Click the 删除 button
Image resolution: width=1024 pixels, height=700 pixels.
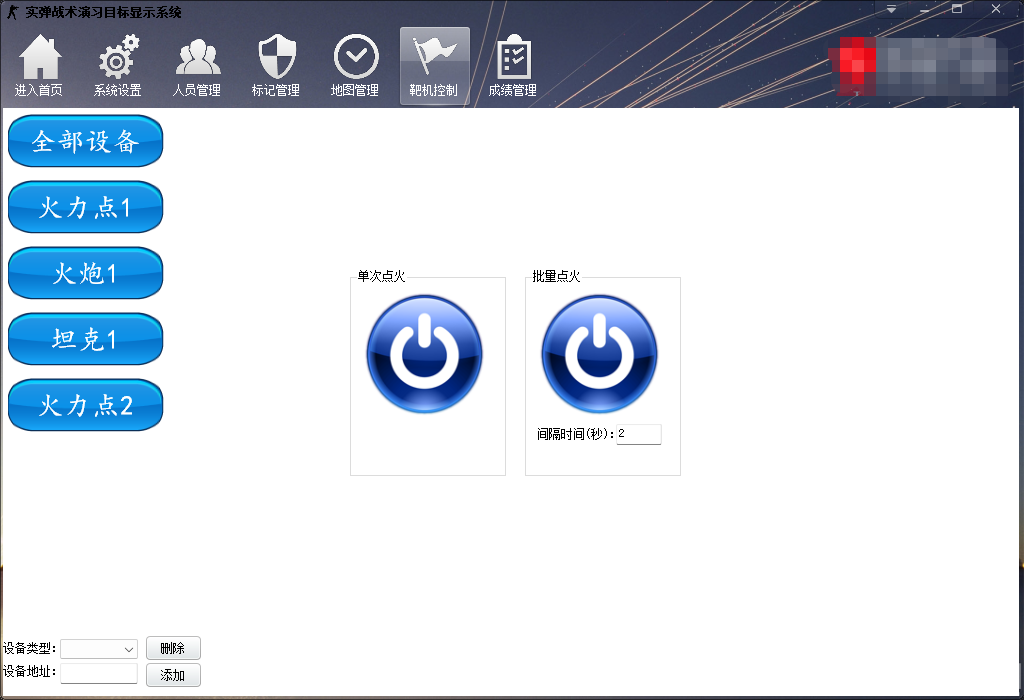(x=173, y=648)
